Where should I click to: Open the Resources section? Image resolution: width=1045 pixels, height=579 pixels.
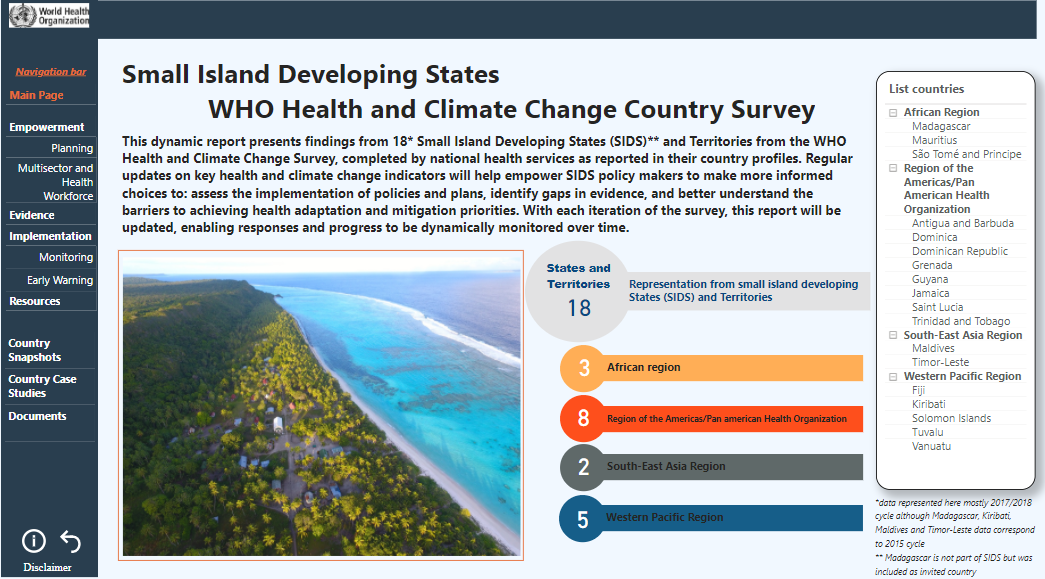pos(35,301)
